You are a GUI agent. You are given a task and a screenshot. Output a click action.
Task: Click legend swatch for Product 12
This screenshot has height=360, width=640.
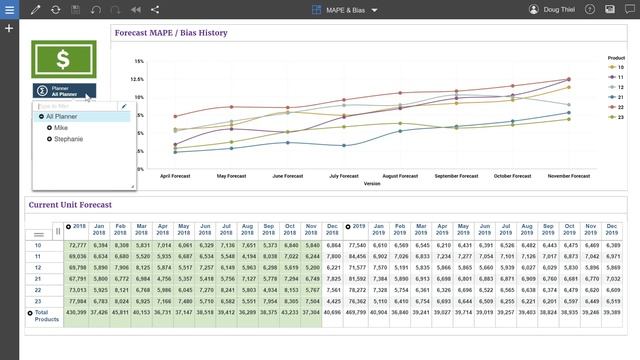click(x=612, y=87)
